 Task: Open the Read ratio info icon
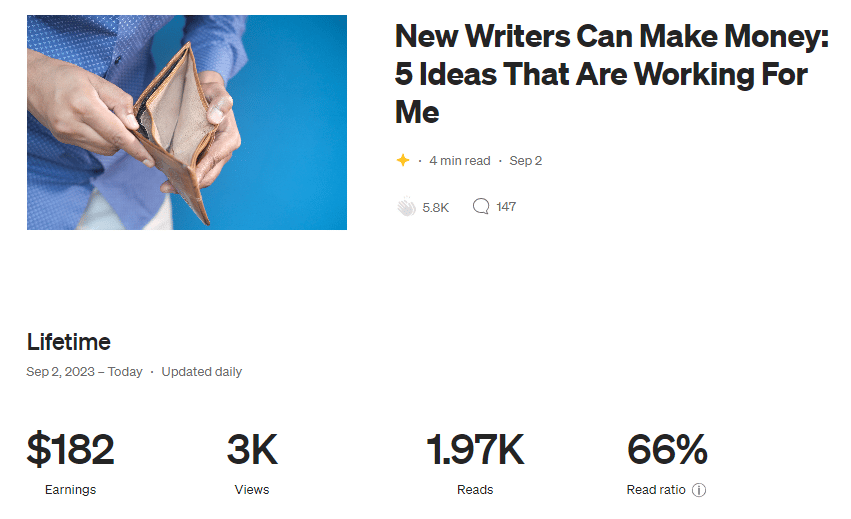699,490
